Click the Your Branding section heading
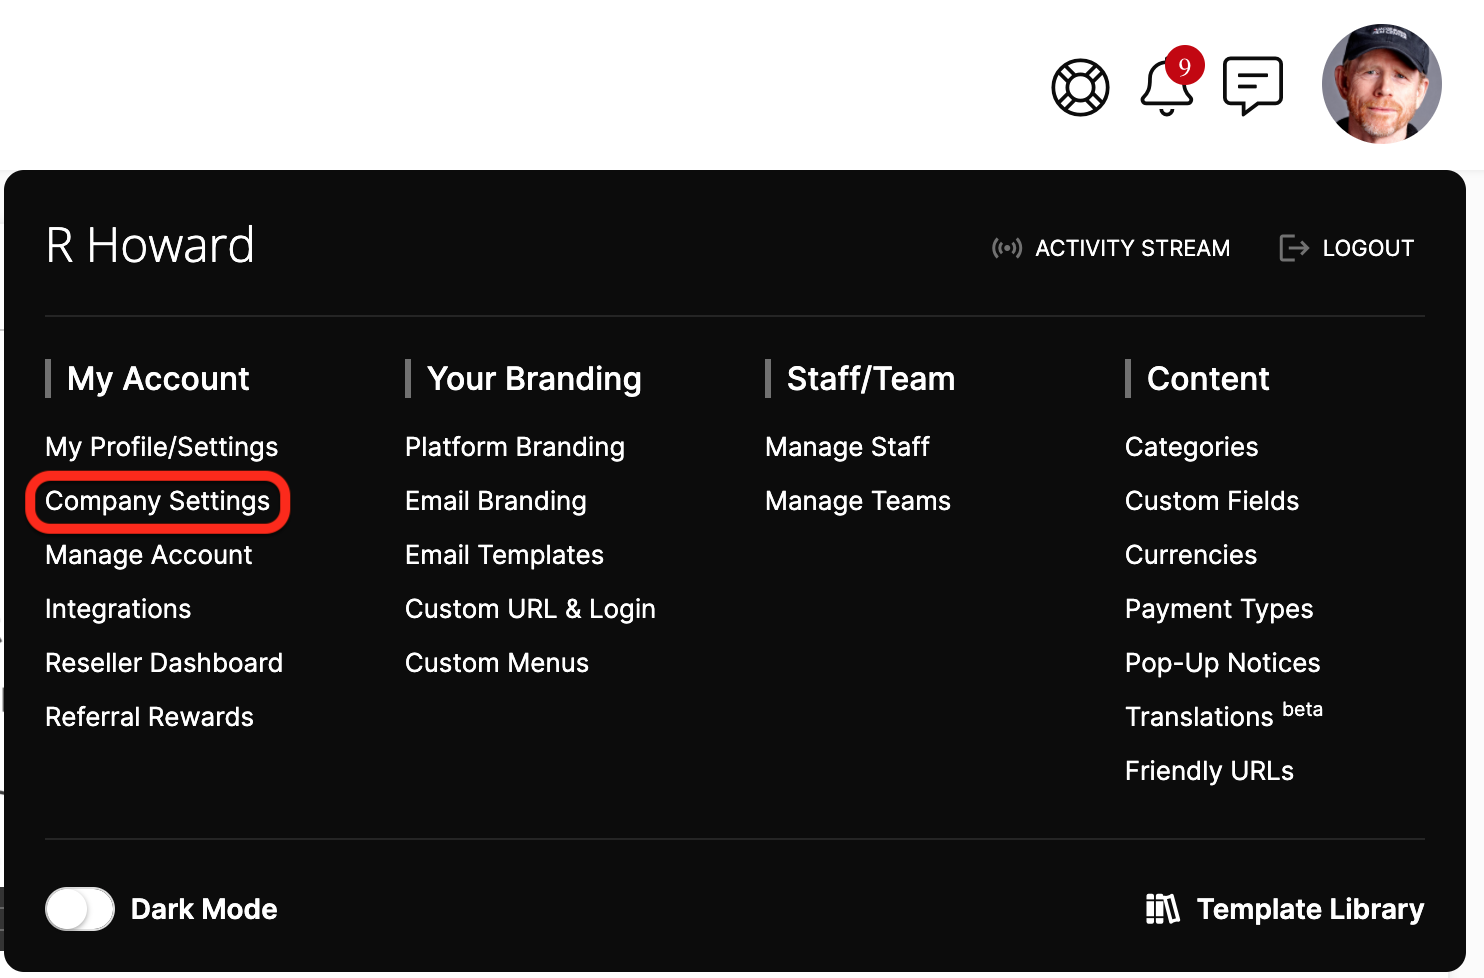 (534, 379)
